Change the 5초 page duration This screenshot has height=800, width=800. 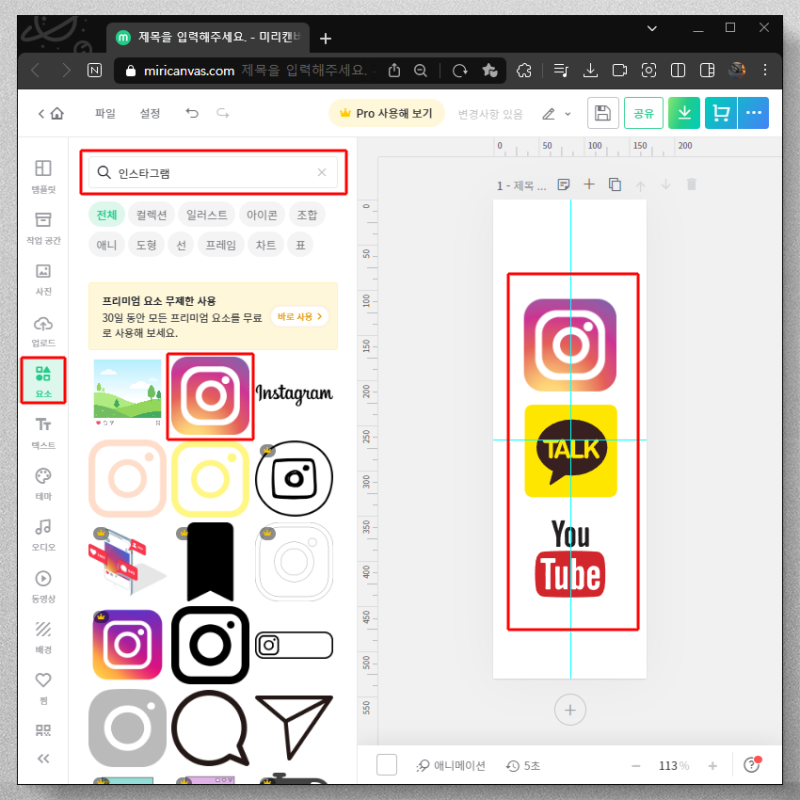523,765
